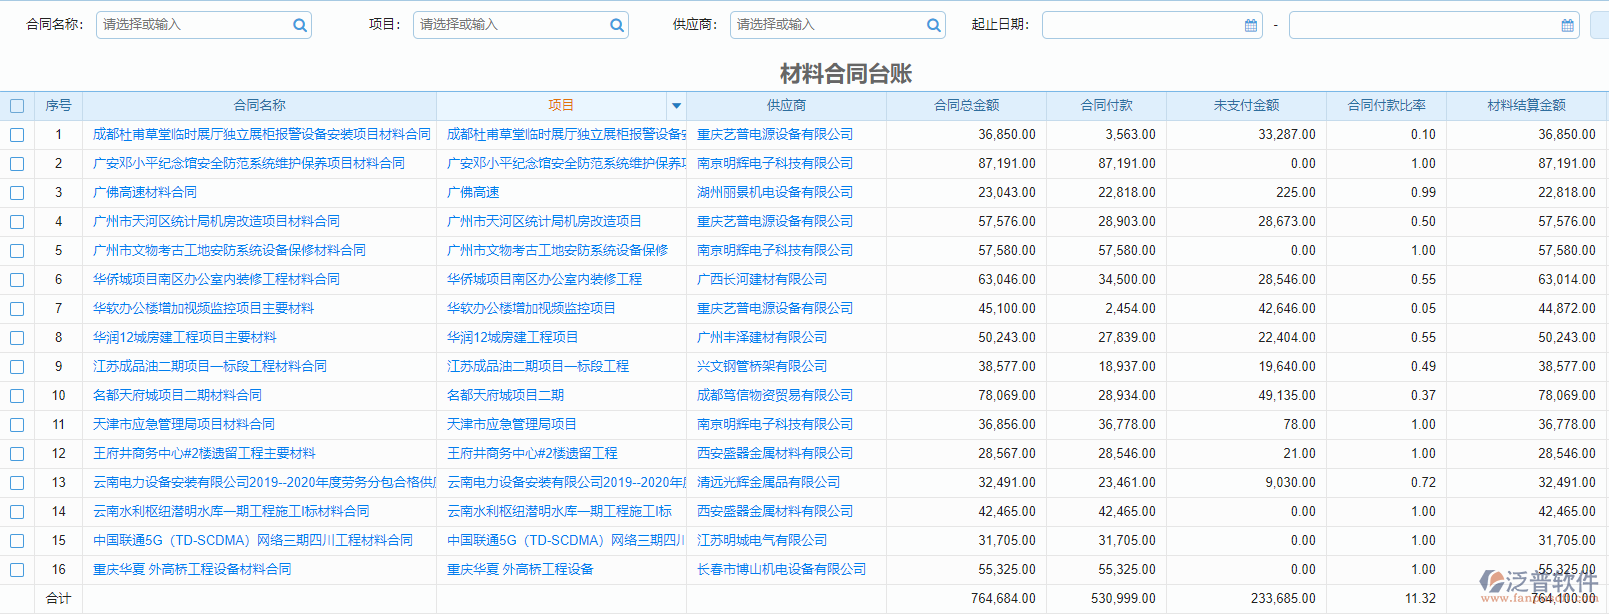Open contract 中国联通5G（TD-SCDMA）网络三期四川工程材料合同
Image resolution: width=1609 pixels, height=614 pixels.
coord(253,540)
